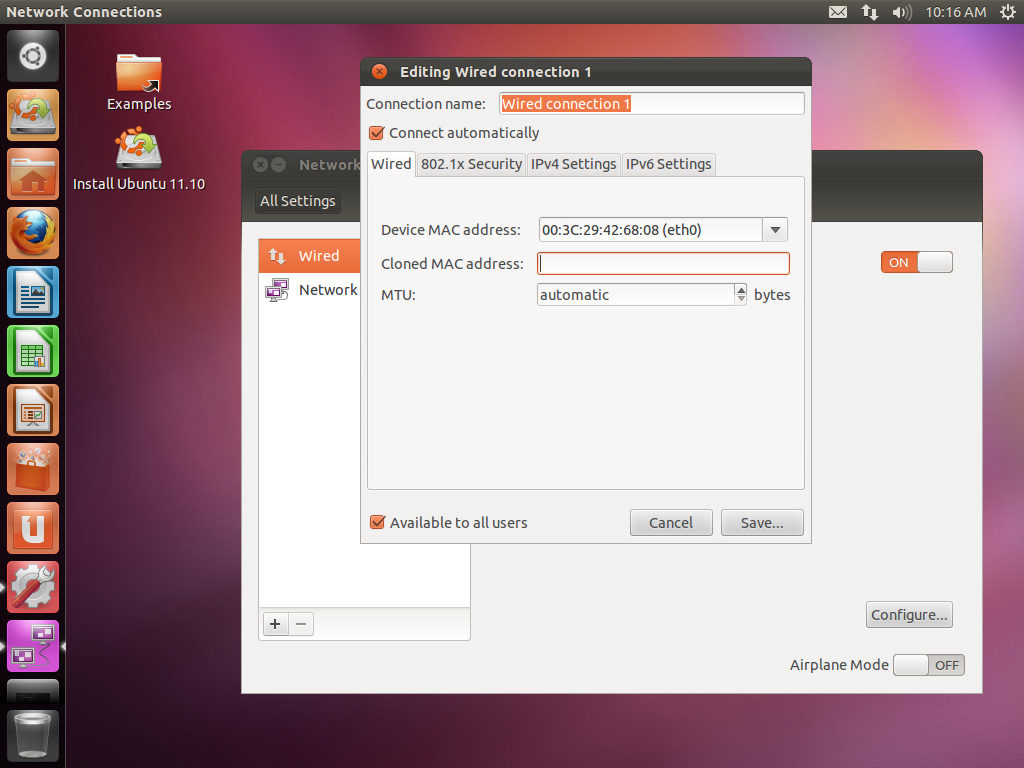Open LibreOffice Writer from the dock

(33, 292)
